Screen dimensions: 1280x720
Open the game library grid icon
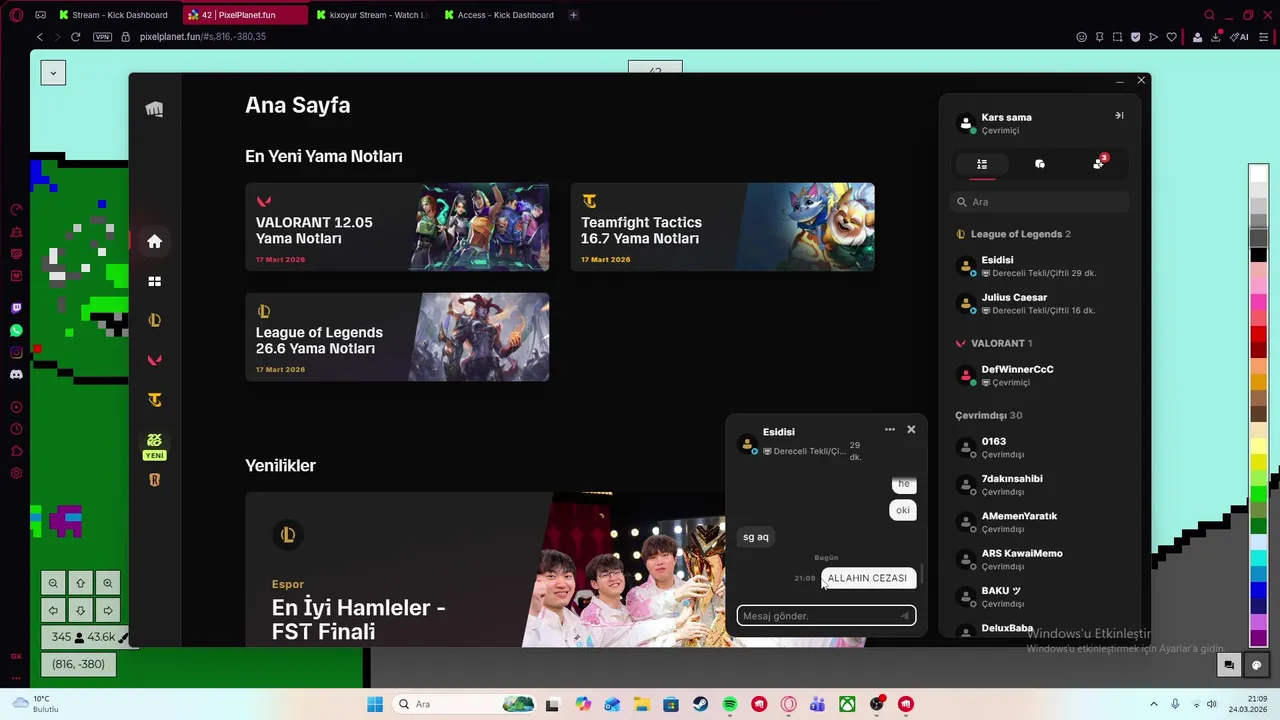[154, 281]
